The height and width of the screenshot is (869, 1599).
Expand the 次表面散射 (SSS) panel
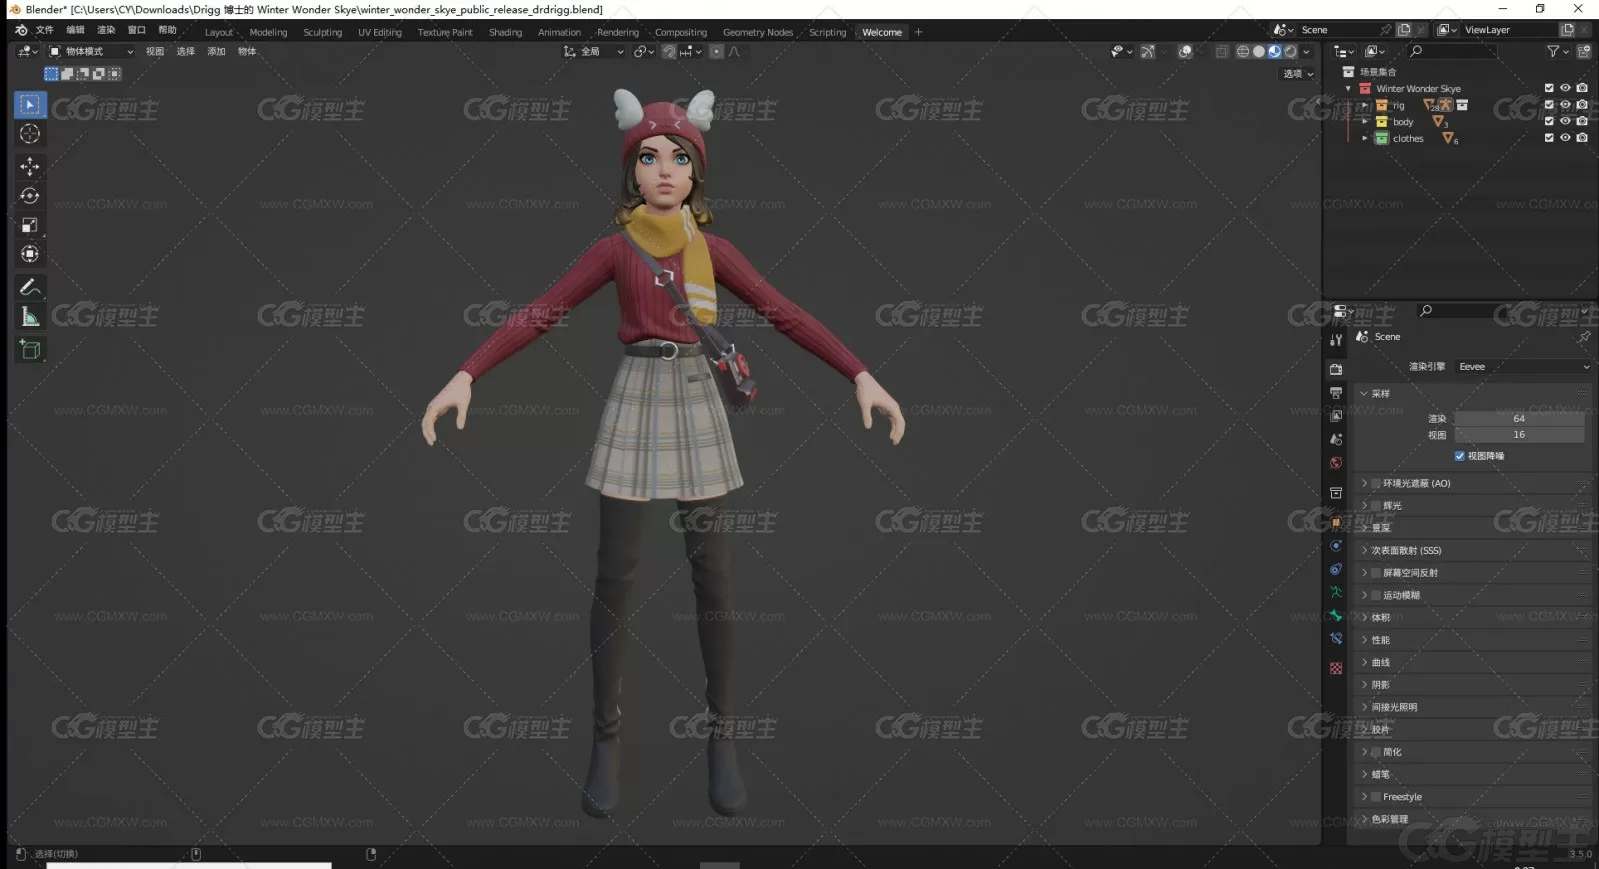pos(1364,551)
